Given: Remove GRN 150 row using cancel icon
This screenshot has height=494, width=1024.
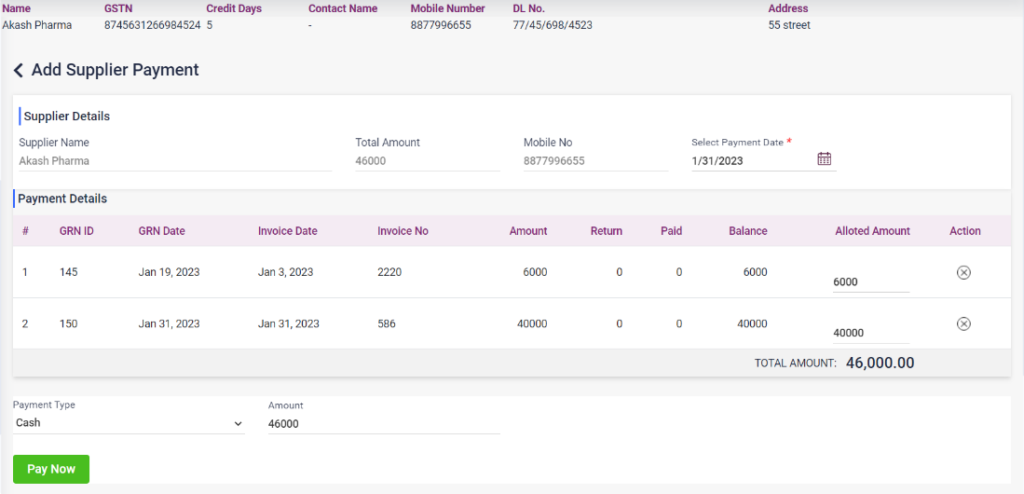Looking at the screenshot, I should 963,323.
